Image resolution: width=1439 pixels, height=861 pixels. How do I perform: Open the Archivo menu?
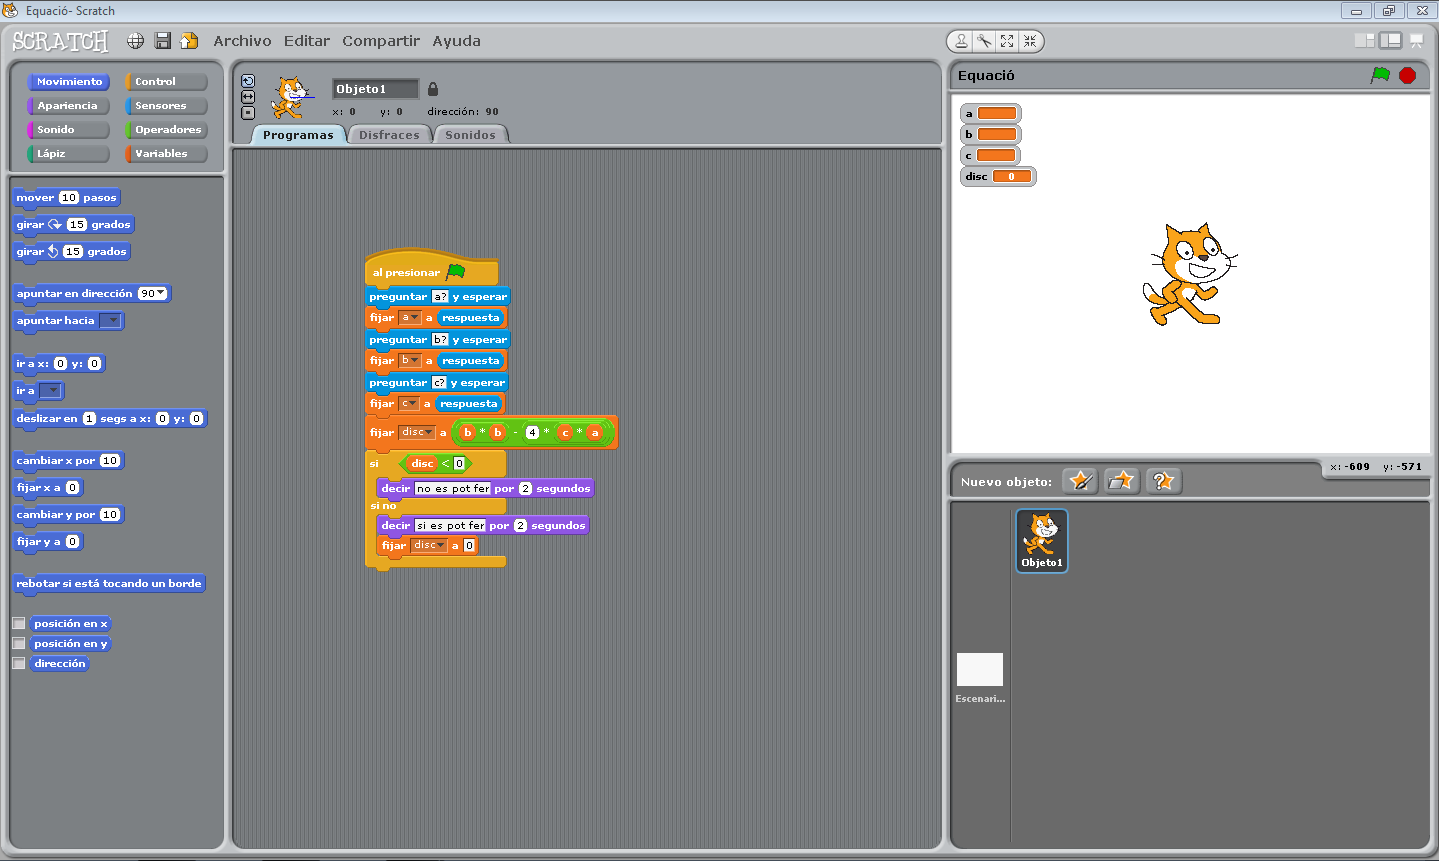242,41
